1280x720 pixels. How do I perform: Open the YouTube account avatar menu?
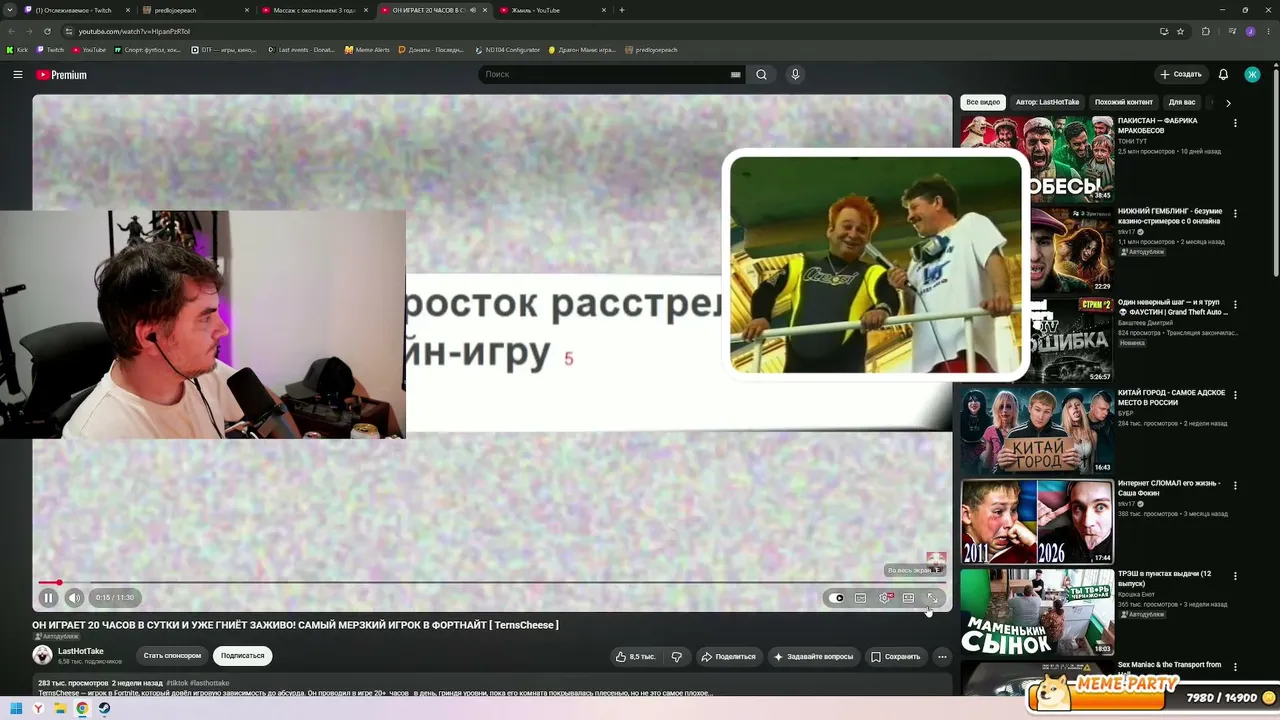click(x=1252, y=74)
